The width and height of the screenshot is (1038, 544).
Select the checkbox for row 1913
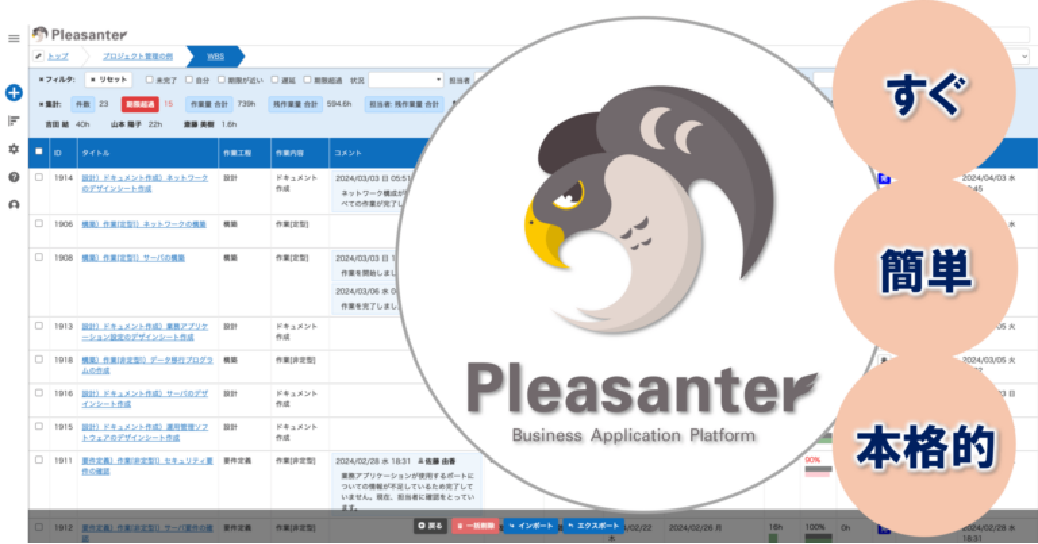(x=38, y=326)
